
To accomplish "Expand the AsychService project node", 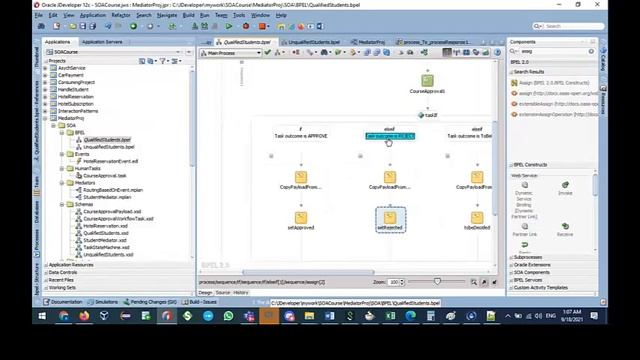I will coord(45,68).
